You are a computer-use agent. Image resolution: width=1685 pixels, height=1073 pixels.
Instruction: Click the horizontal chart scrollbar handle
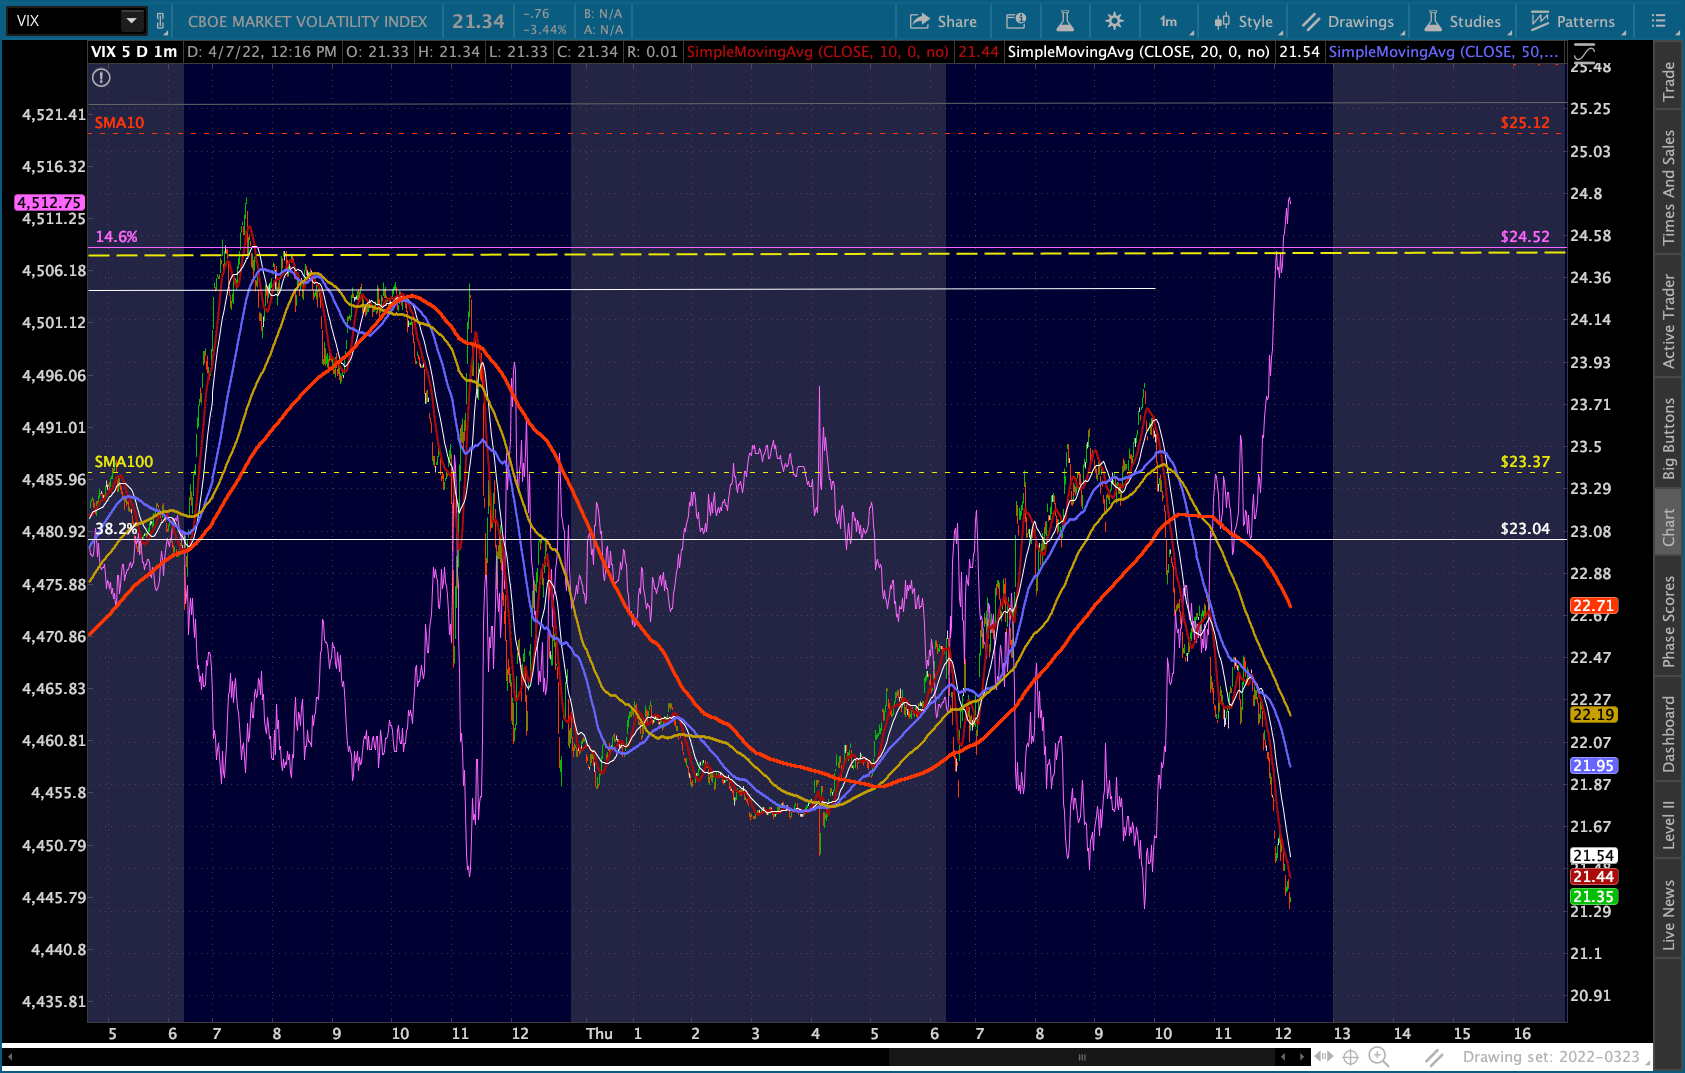click(1081, 1056)
